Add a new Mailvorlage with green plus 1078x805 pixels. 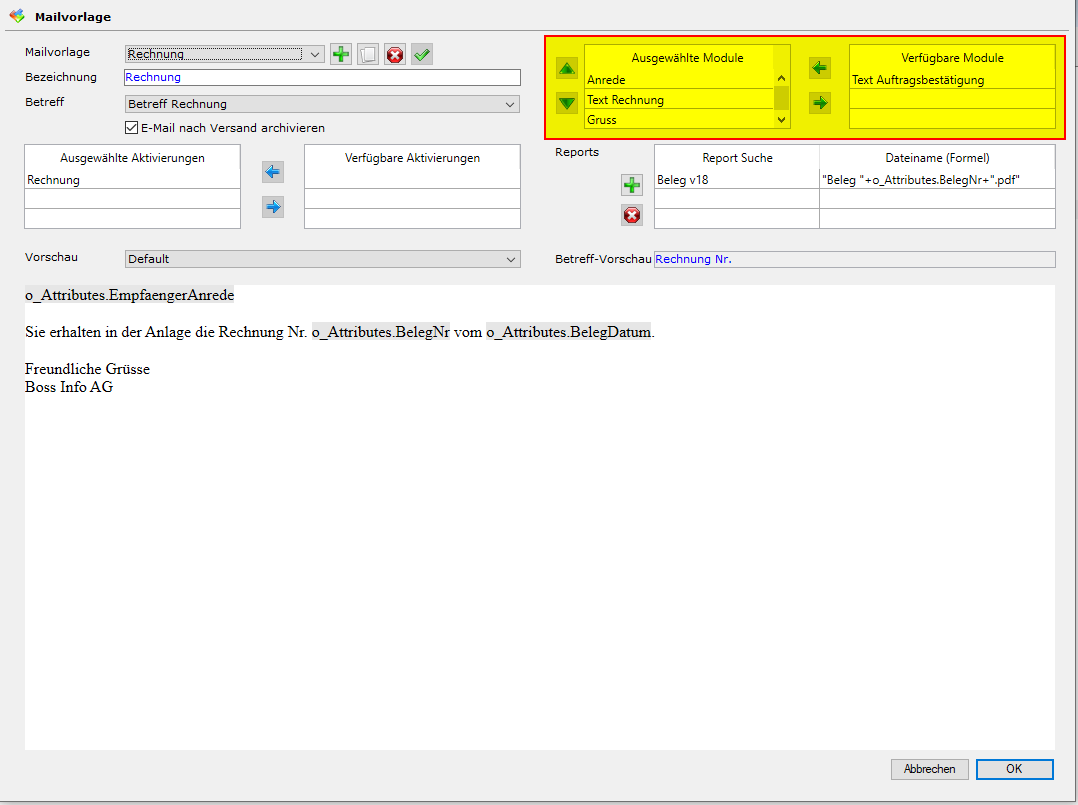341,54
